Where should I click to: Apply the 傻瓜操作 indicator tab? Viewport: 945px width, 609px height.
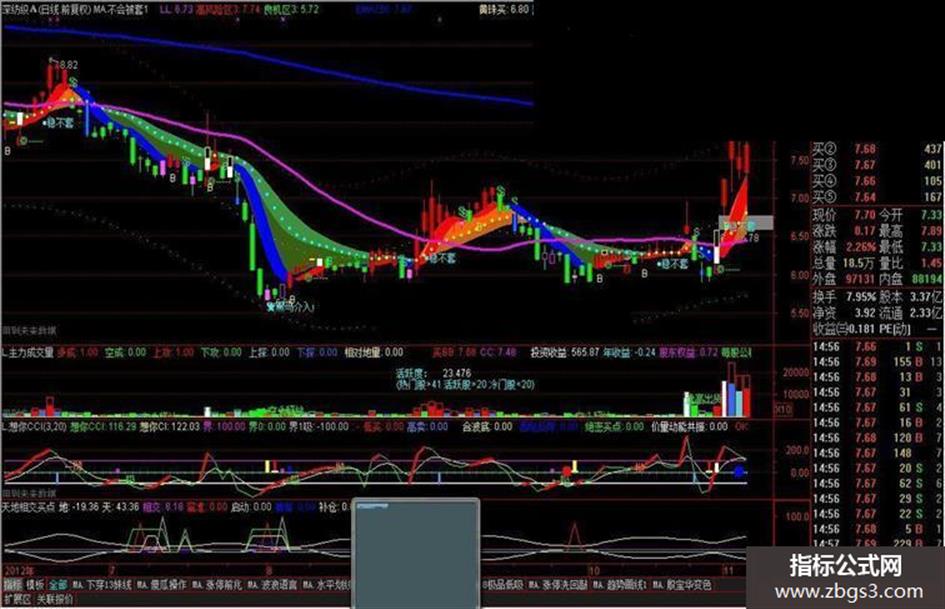click(162, 585)
